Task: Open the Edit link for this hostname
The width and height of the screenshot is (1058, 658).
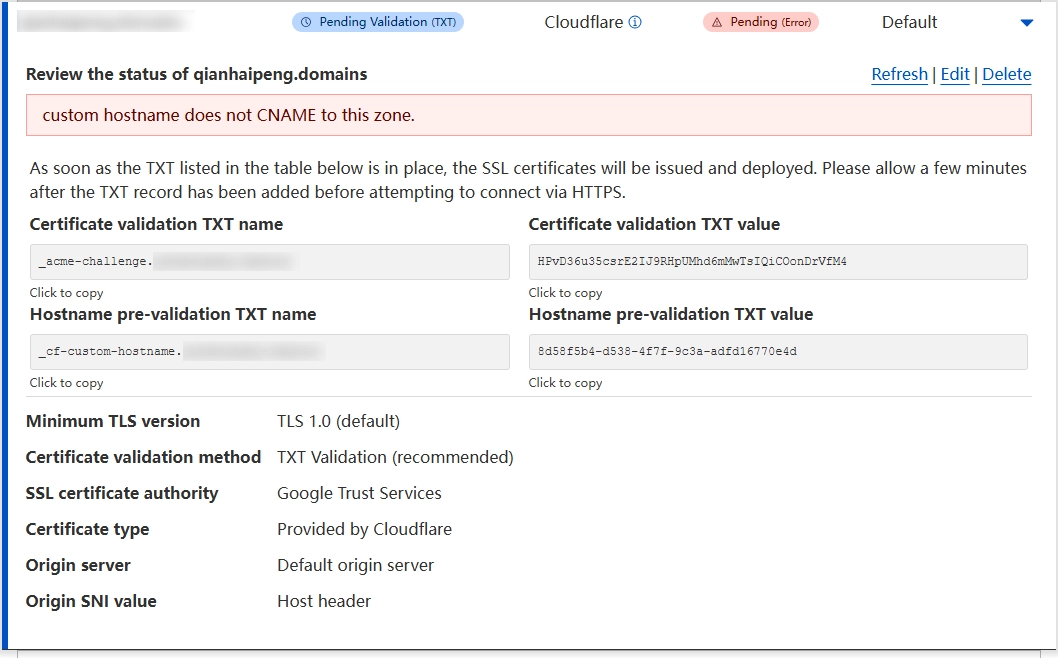Action: pos(955,75)
